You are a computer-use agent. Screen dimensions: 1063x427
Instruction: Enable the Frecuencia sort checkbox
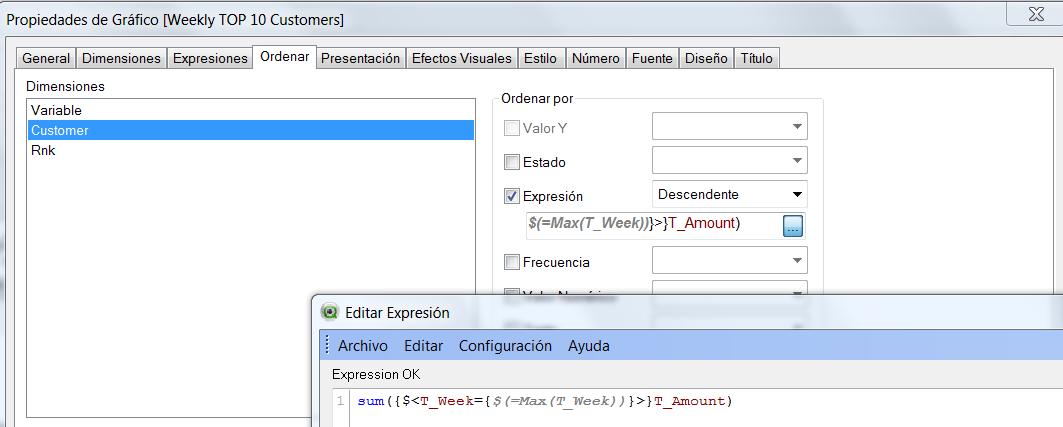click(x=512, y=262)
